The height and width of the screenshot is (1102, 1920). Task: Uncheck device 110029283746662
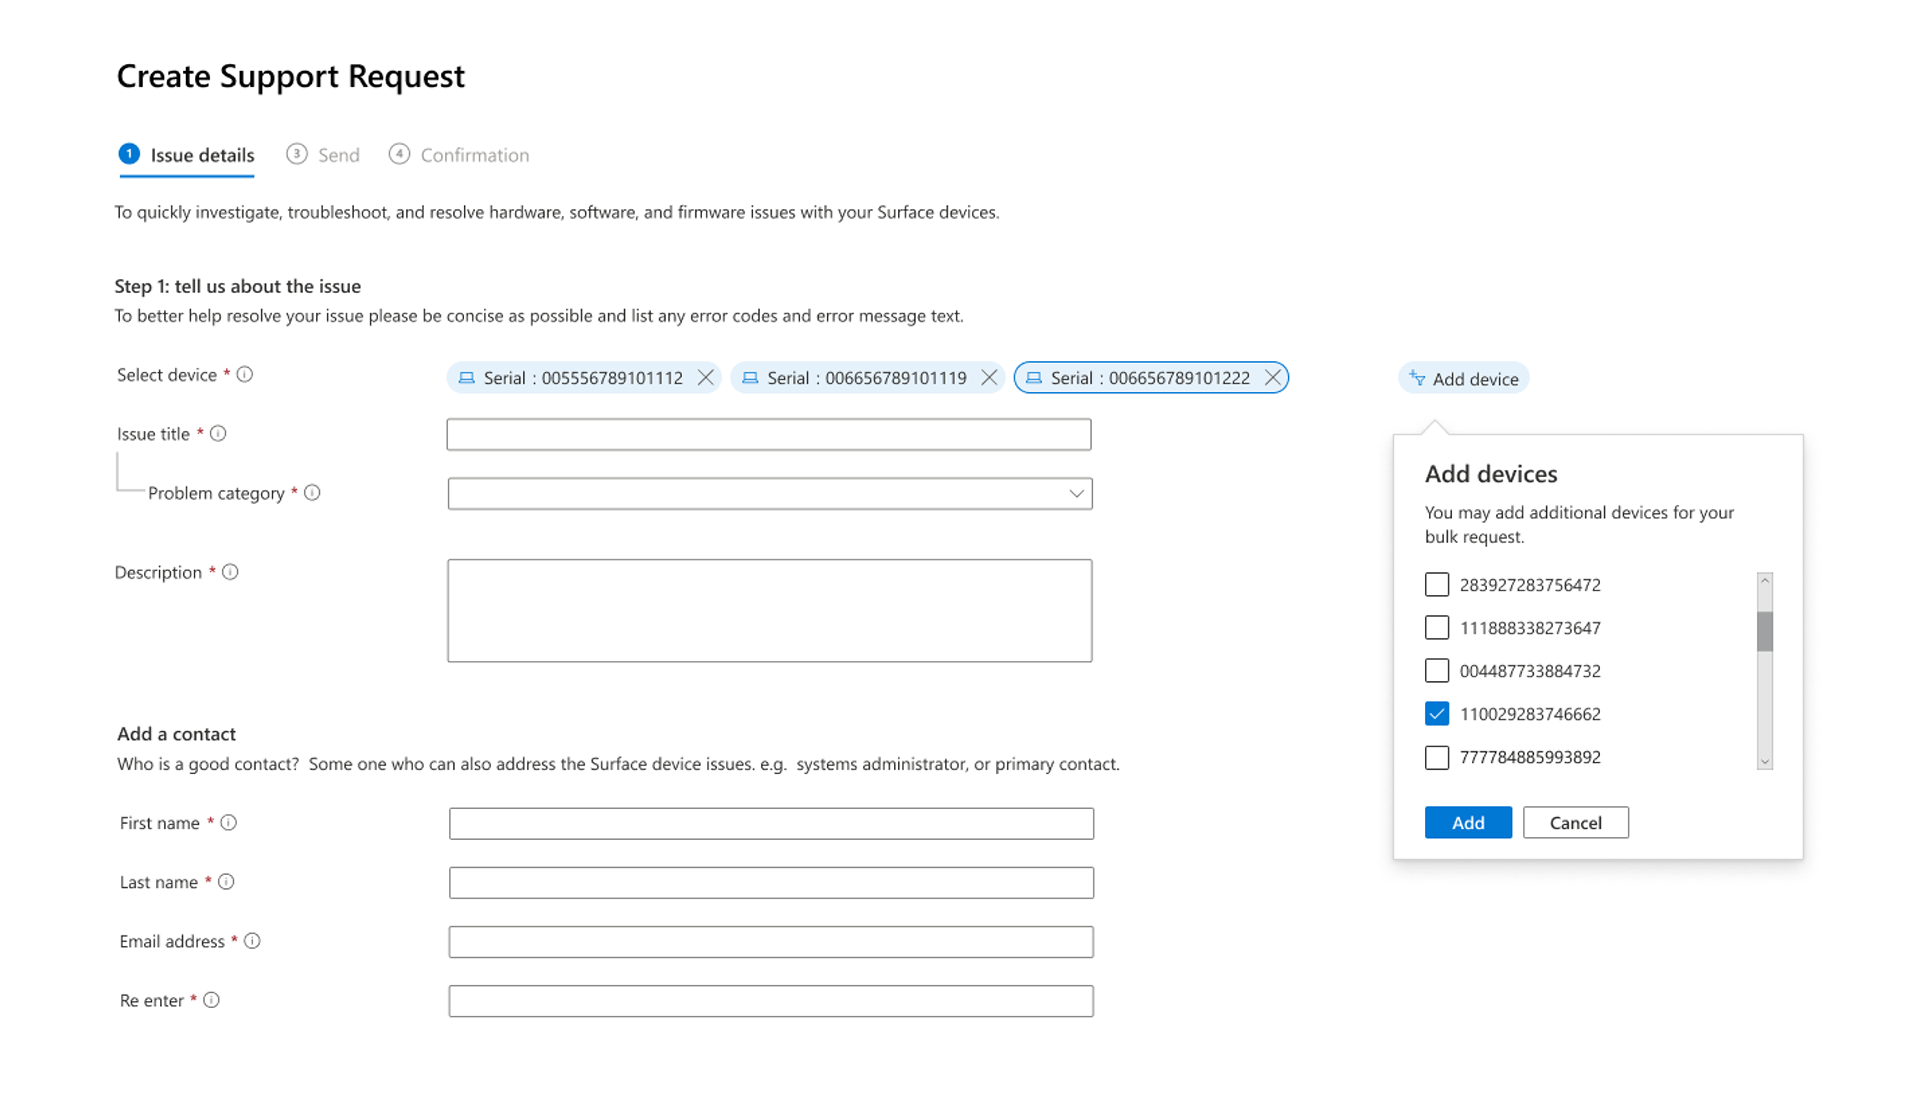tap(1437, 714)
